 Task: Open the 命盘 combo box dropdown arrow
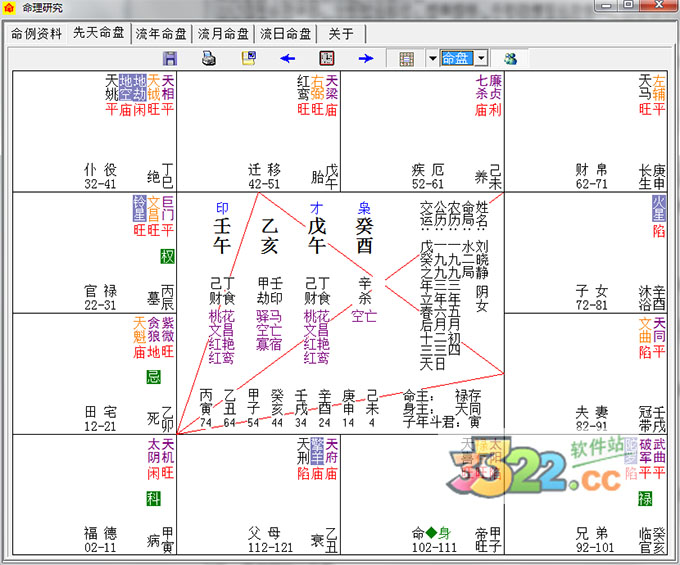click(x=481, y=58)
